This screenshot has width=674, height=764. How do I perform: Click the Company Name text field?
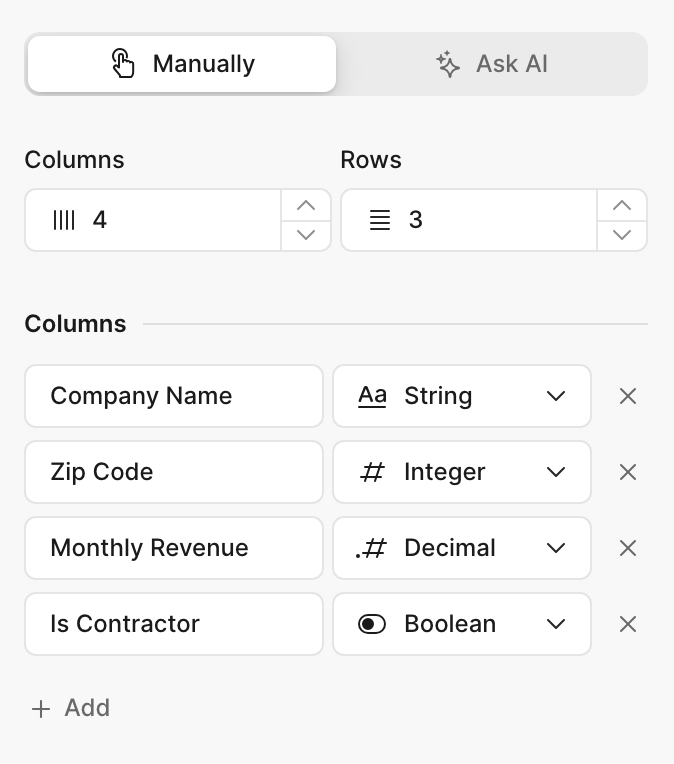point(174,396)
